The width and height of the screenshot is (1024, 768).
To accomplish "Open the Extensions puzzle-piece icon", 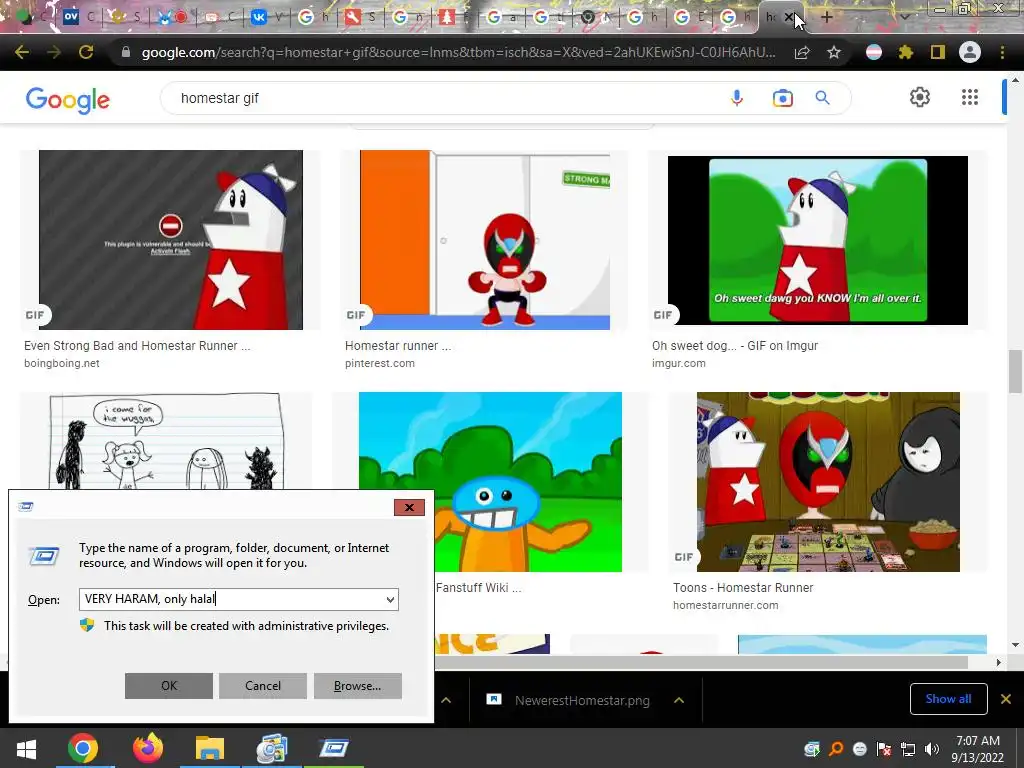I will click(905, 52).
